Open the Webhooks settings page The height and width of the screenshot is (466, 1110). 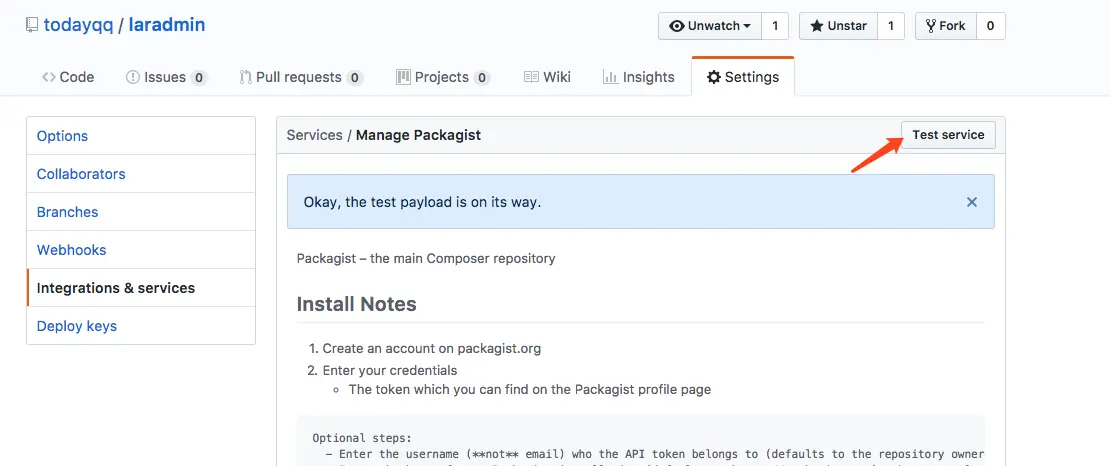pyautogui.click(x=71, y=250)
